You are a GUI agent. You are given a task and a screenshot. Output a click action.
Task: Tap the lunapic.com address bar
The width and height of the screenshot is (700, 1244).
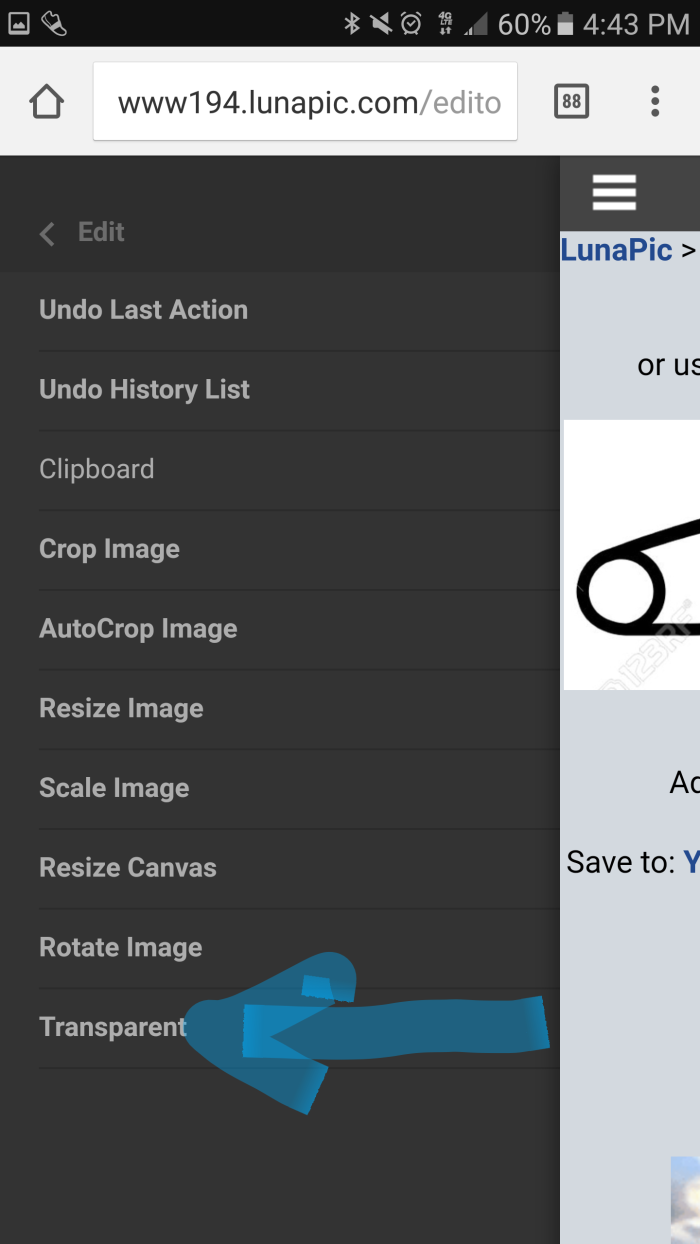pos(305,102)
